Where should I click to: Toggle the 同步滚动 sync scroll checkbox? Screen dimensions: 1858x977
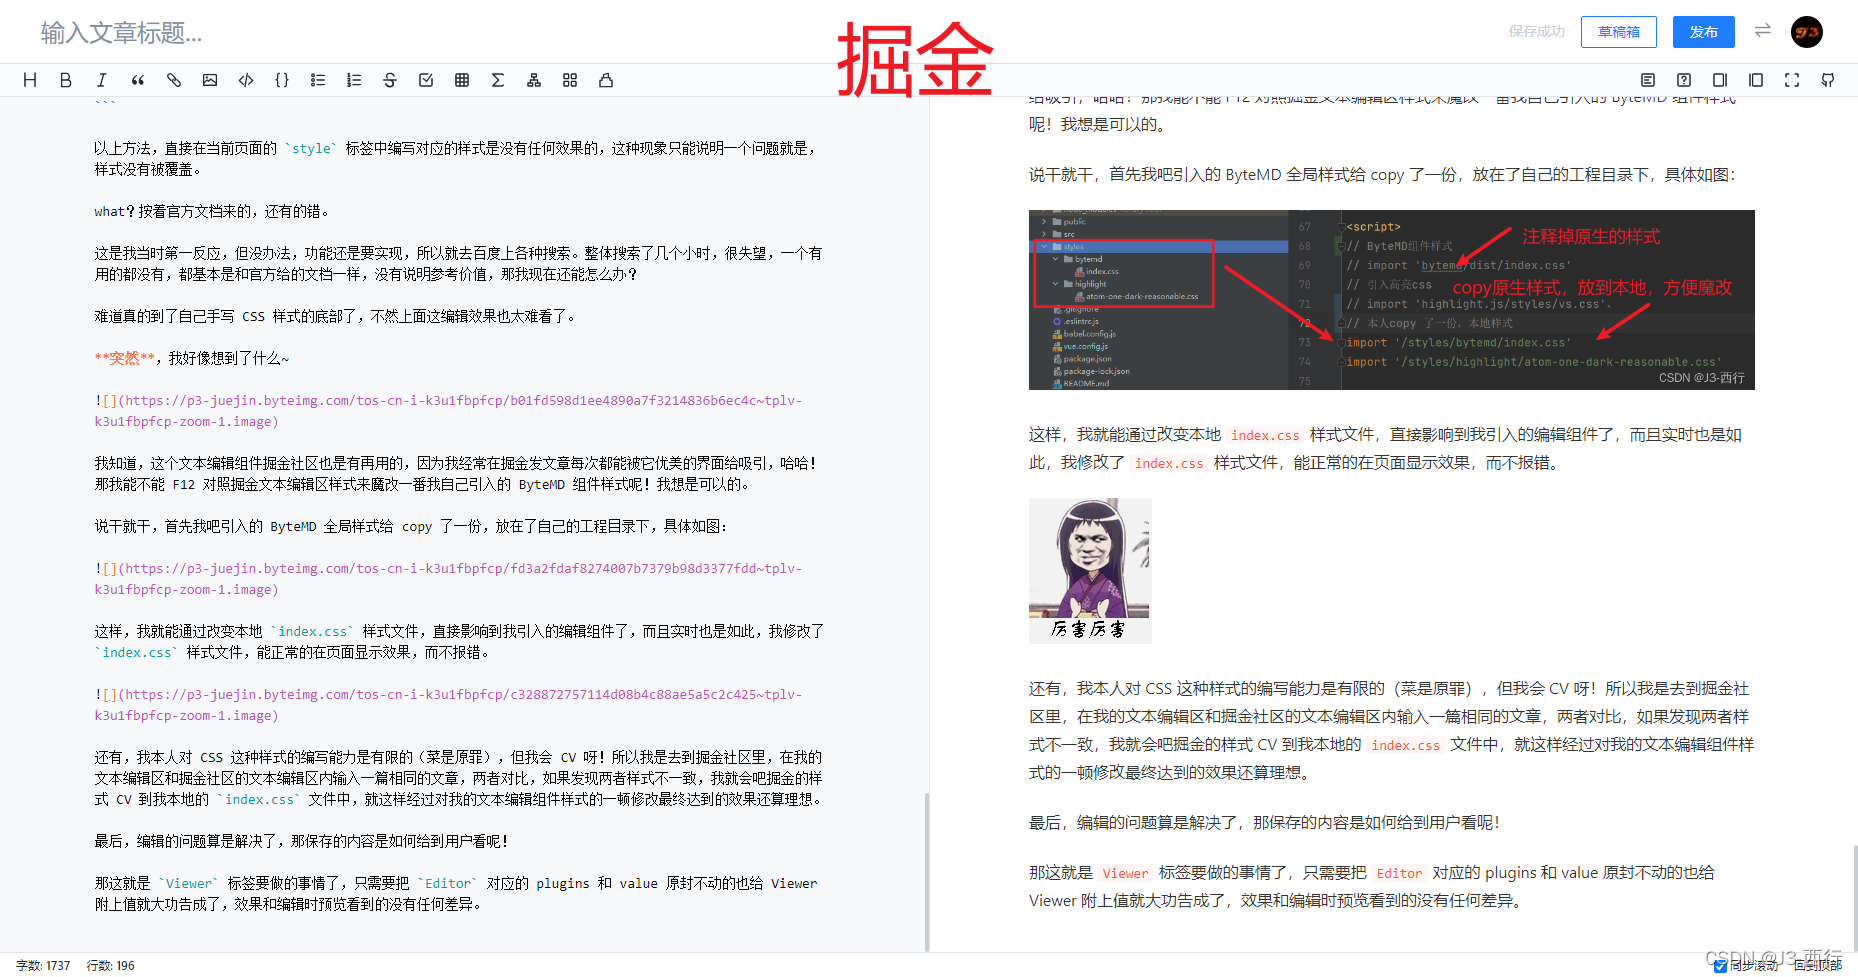1720,966
